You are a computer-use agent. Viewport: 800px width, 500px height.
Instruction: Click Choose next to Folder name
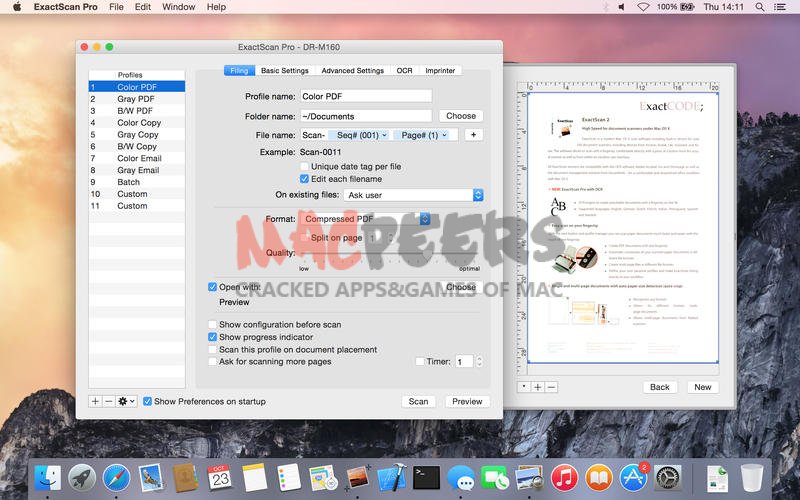pyautogui.click(x=461, y=116)
